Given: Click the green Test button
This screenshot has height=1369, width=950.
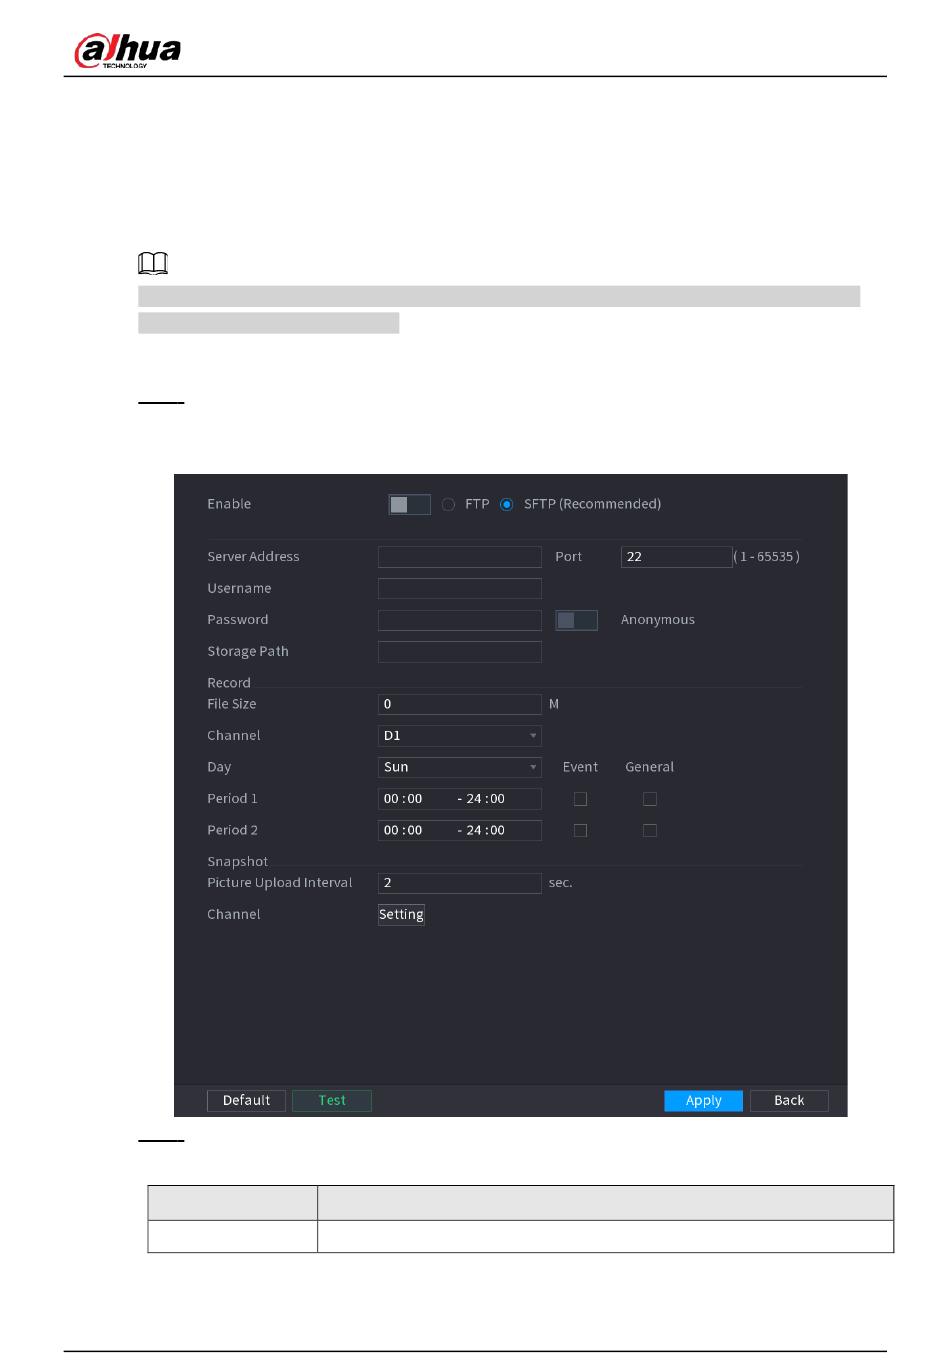Looking at the screenshot, I should click(x=332, y=1101).
